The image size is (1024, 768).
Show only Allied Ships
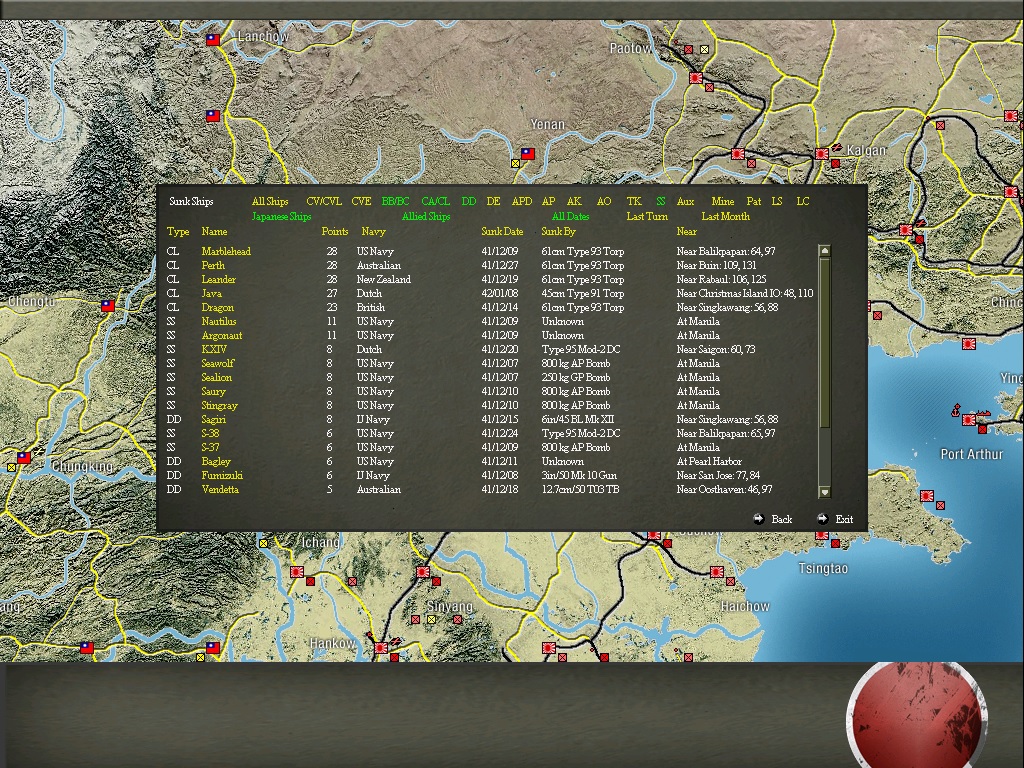(426, 216)
